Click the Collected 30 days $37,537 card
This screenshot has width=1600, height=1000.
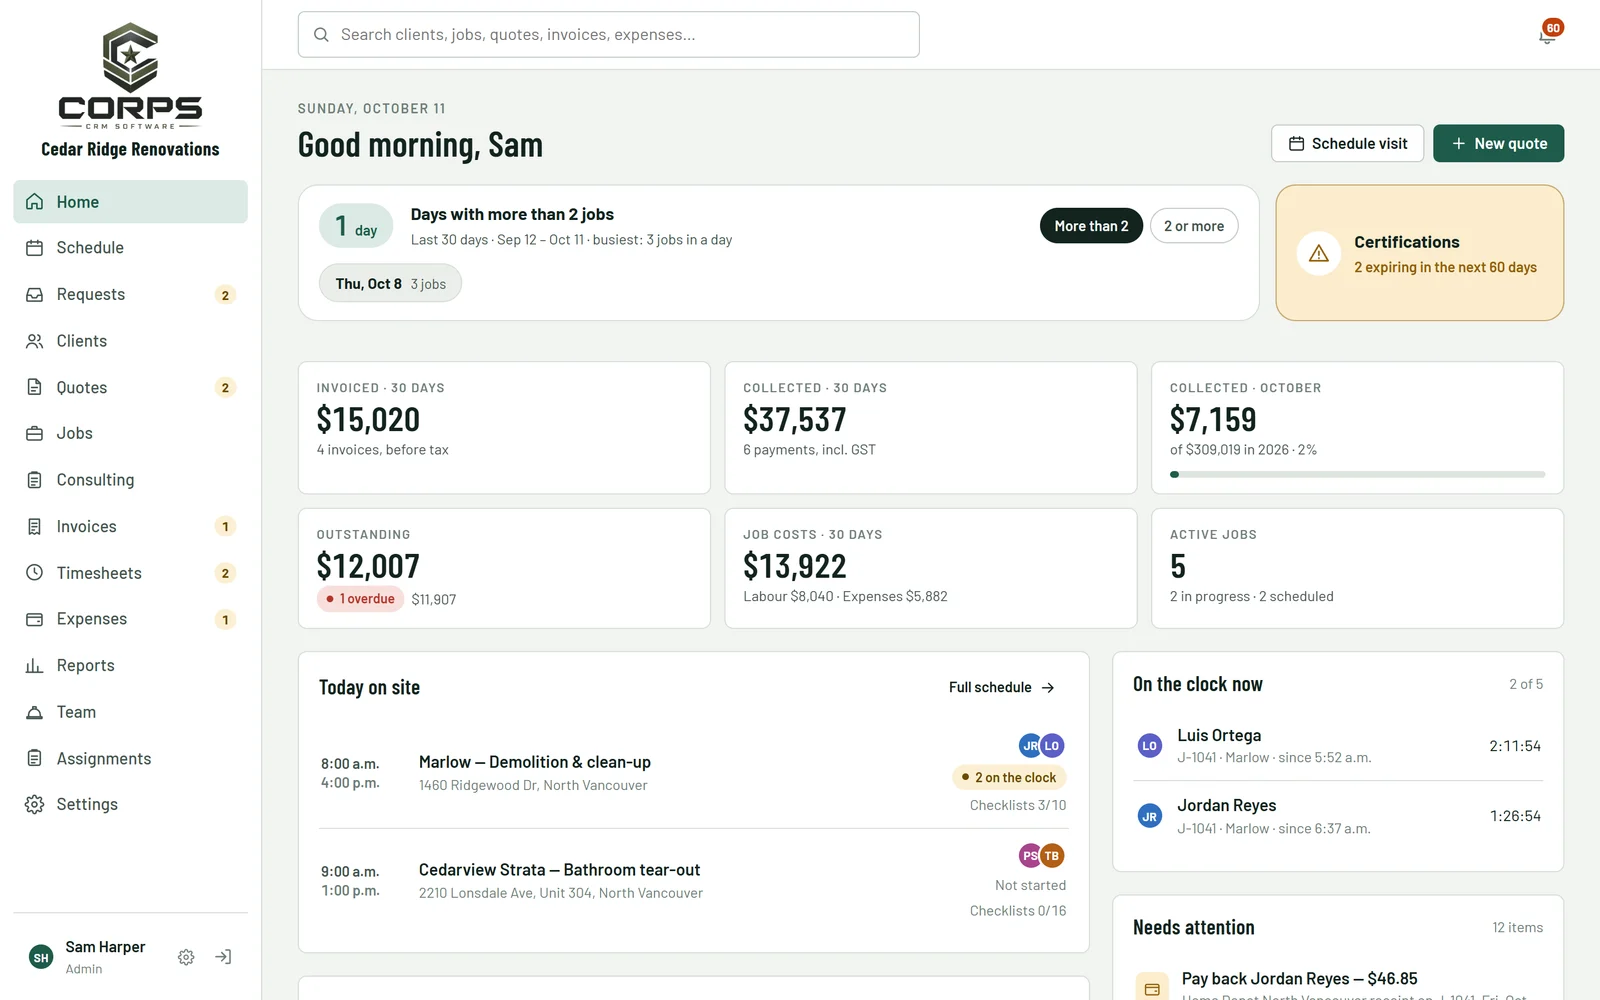[x=931, y=428]
